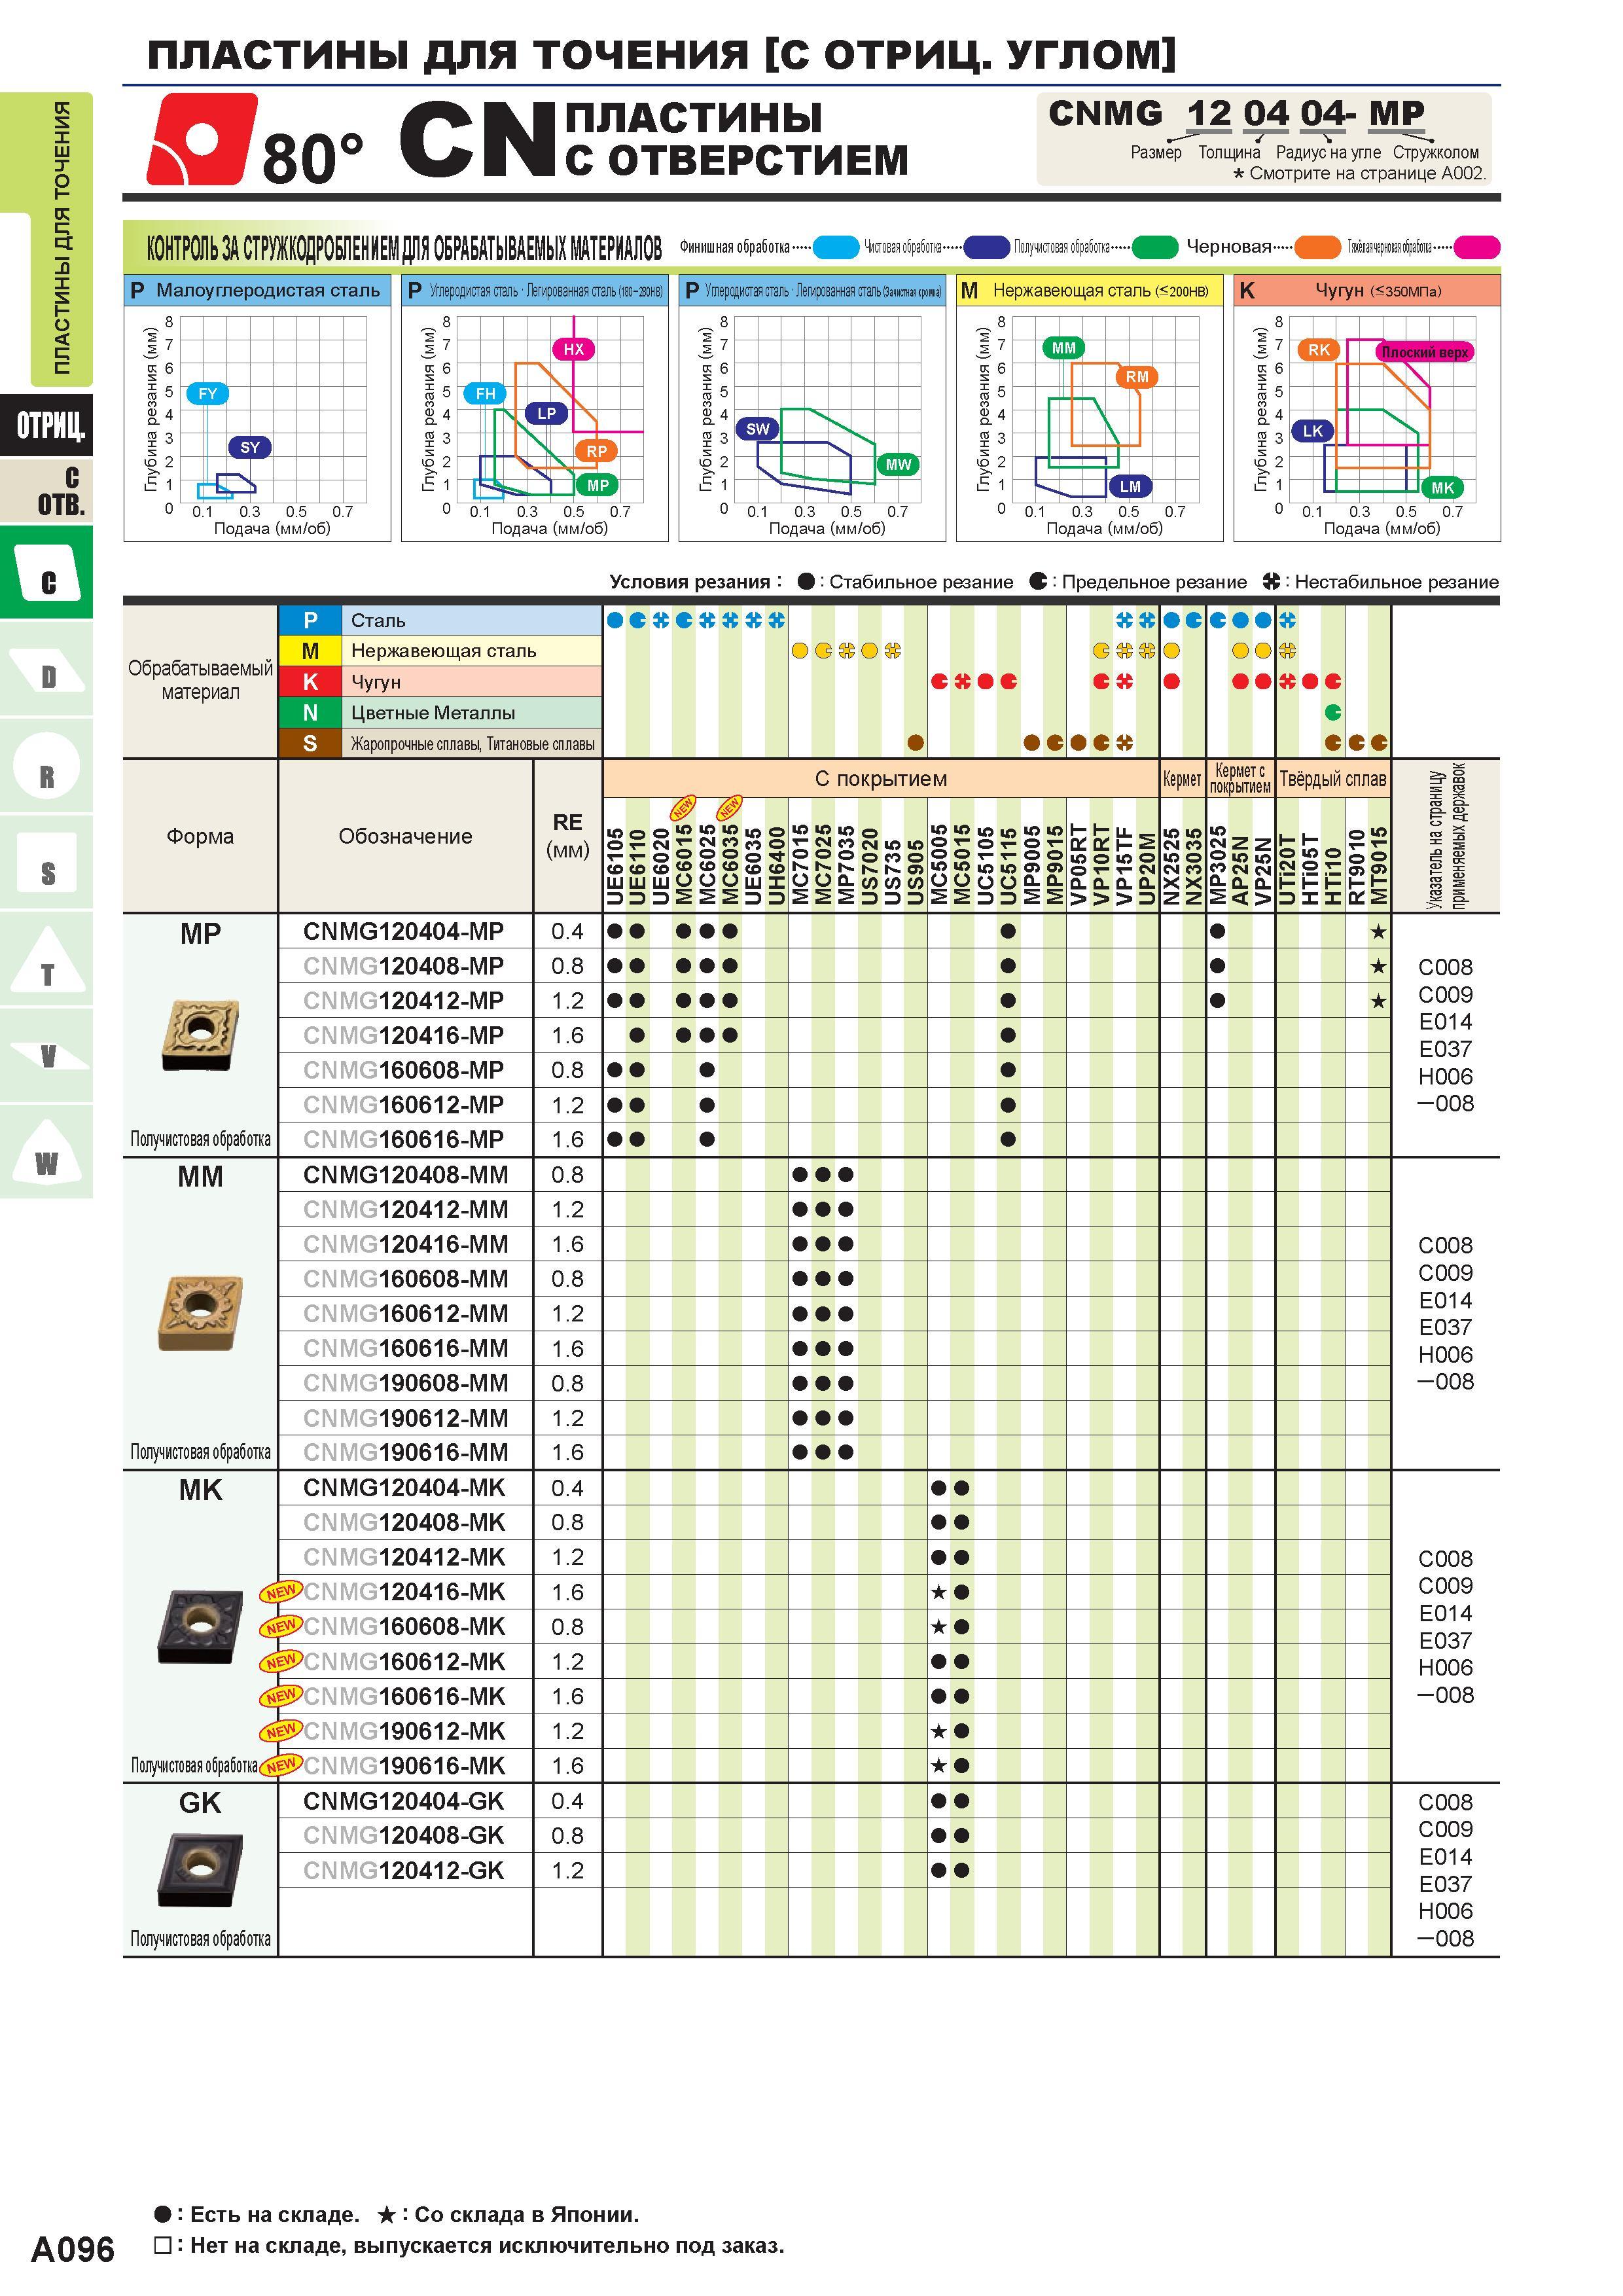Click the NEW badge beside CNMG120416-MK

point(281,1591)
